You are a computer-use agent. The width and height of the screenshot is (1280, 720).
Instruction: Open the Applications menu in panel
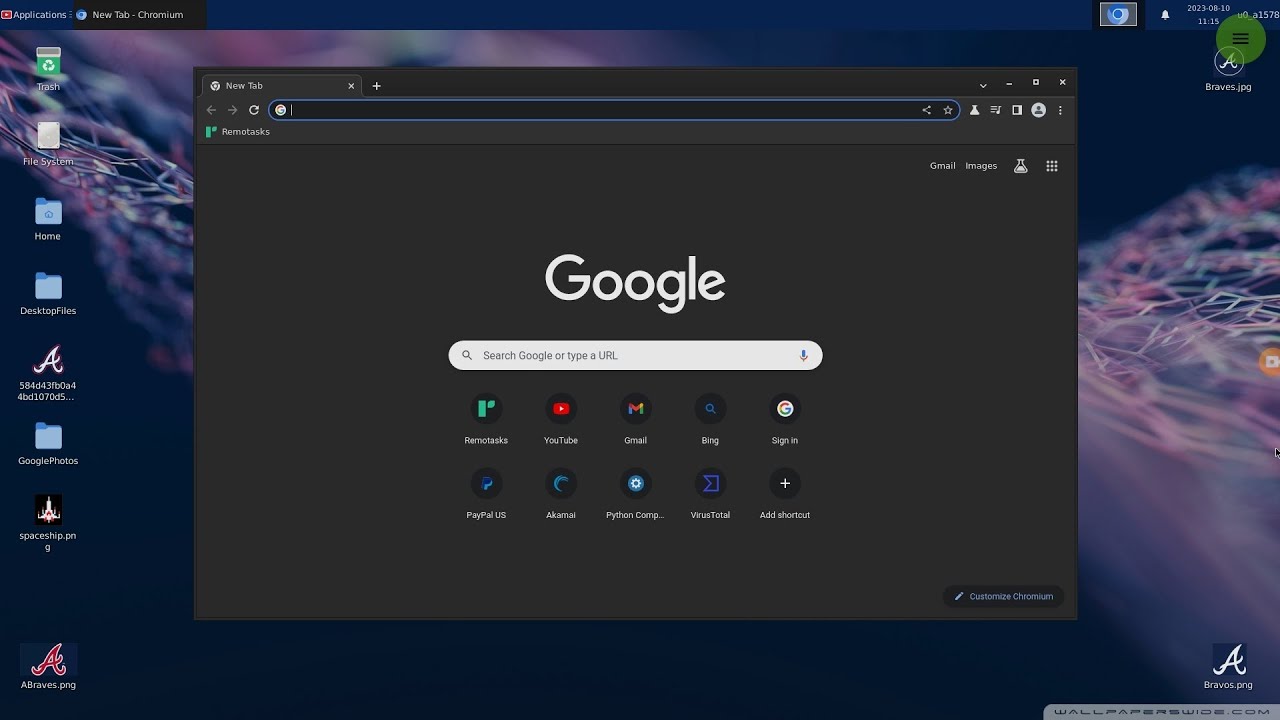(x=34, y=15)
